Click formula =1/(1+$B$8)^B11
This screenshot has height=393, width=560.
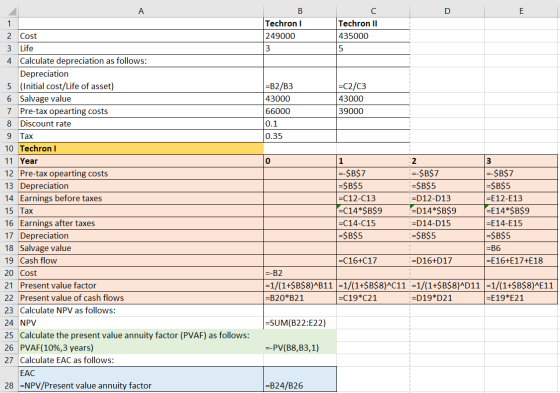300,285
